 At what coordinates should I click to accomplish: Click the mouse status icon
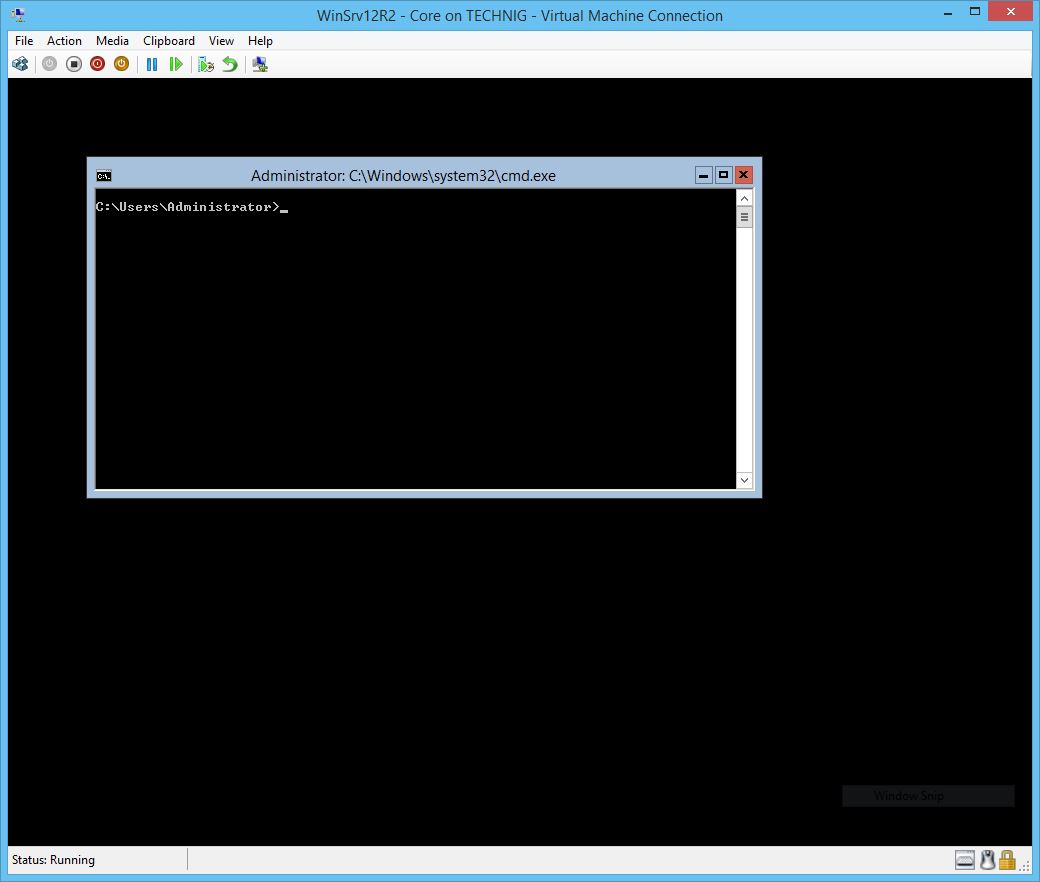tap(987, 859)
